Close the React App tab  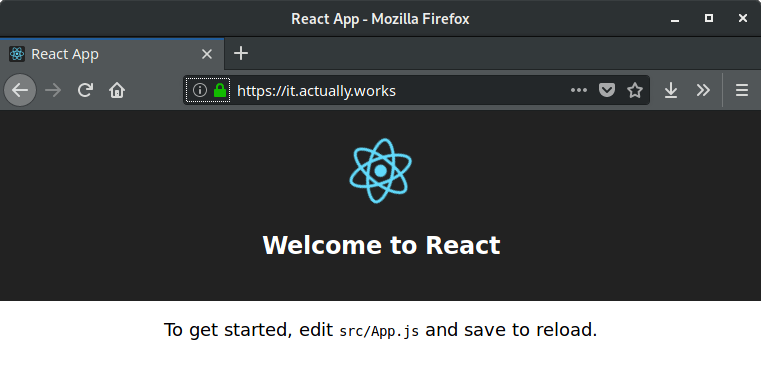coord(207,54)
